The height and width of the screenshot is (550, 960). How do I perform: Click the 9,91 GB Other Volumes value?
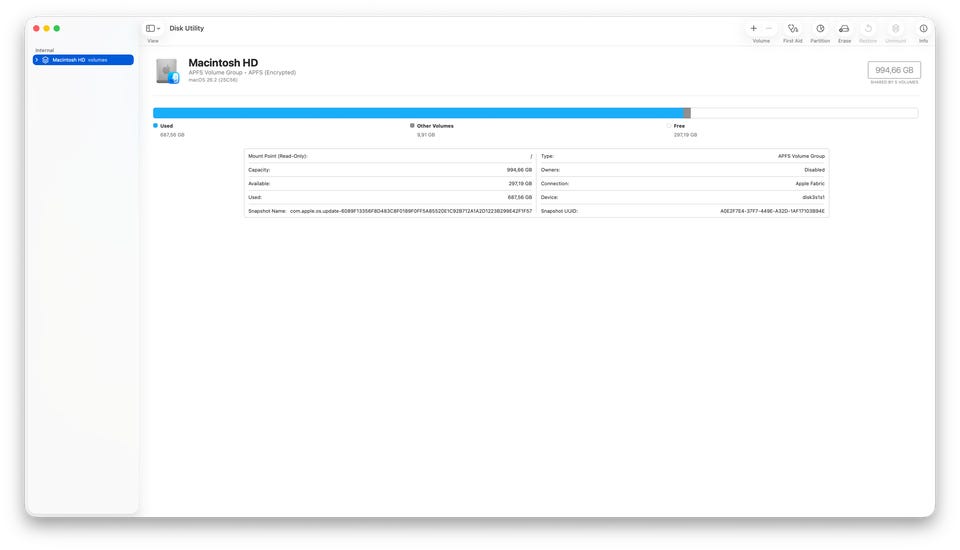click(x=426, y=135)
